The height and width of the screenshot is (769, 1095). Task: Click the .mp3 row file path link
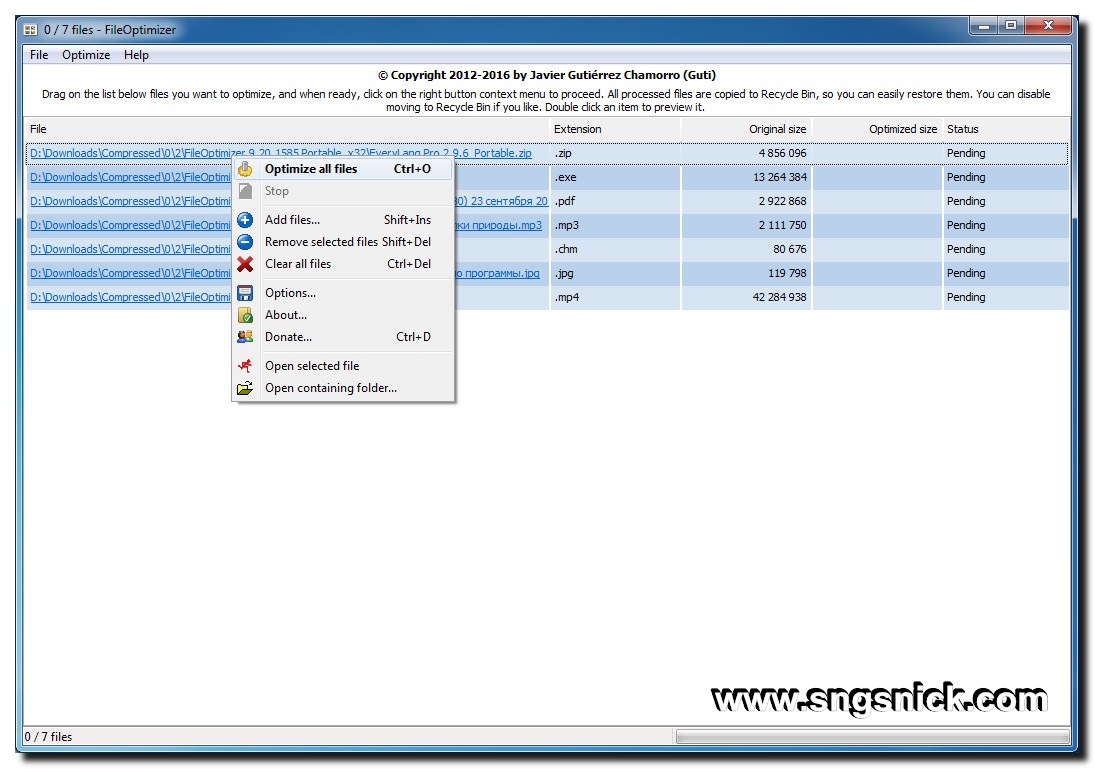click(130, 225)
